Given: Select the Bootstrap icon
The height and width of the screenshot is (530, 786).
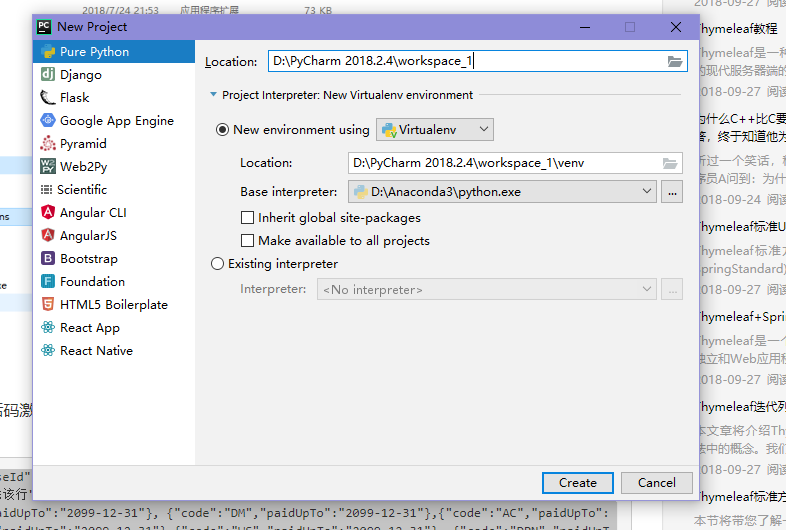Looking at the screenshot, I should click(x=48, y=258).
